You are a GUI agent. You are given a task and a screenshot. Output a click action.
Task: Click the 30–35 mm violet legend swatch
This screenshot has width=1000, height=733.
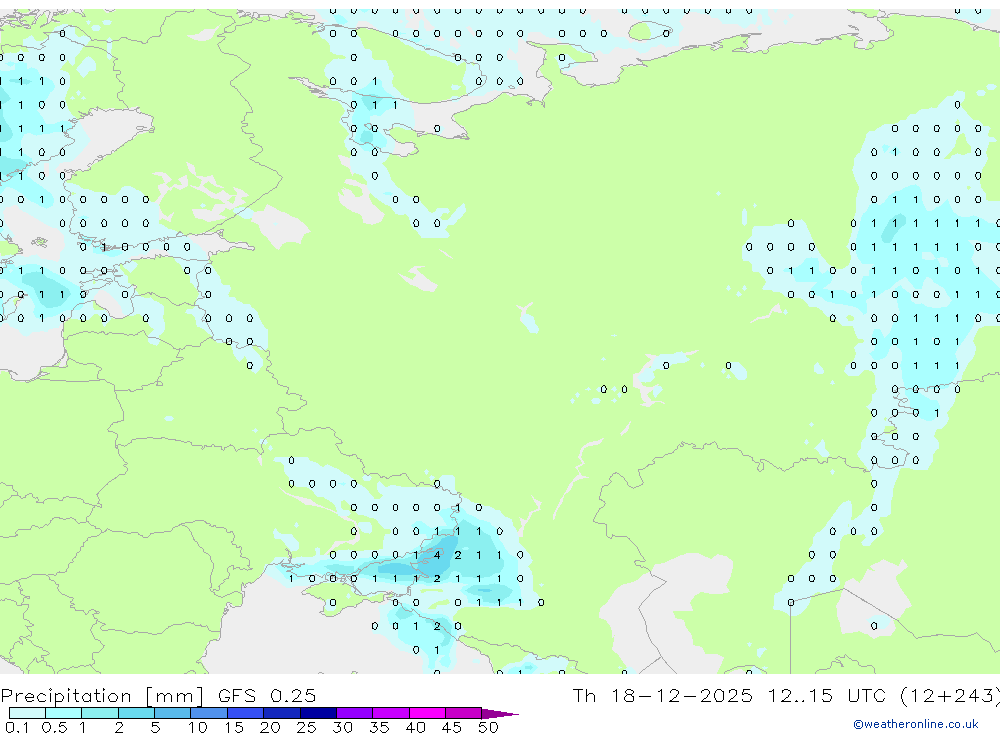point(355,713)
